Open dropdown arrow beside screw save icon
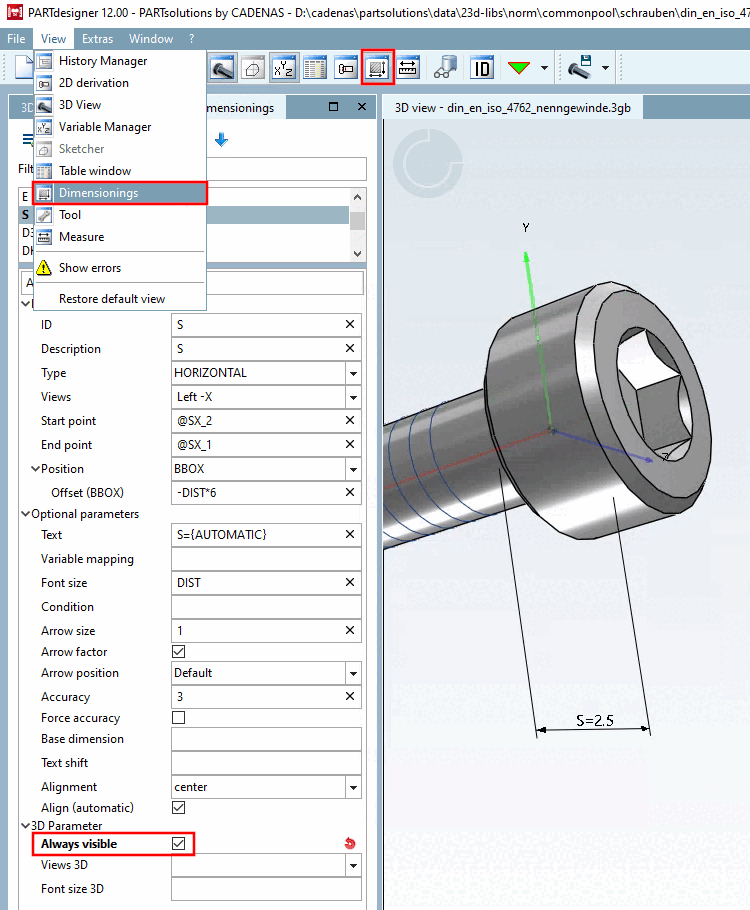The image size is (750, 910). 605,68
